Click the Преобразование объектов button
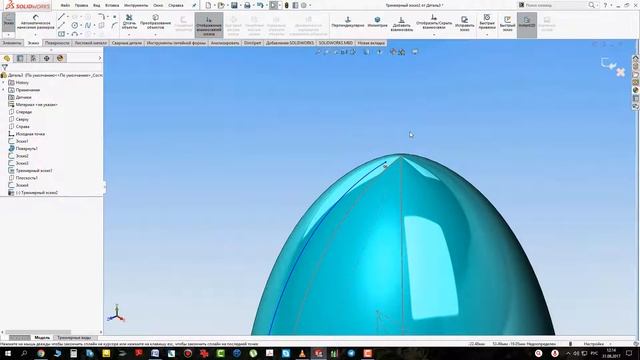The image size is (640, 360). pyautogui.click(x=156, y=22)
